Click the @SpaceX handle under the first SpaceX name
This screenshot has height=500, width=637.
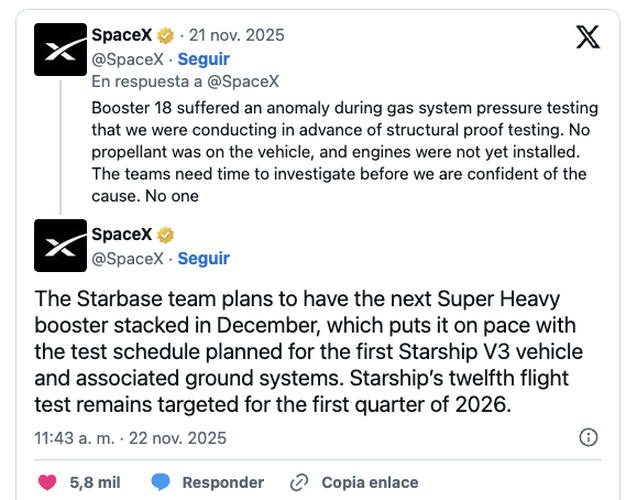[127, 59]
